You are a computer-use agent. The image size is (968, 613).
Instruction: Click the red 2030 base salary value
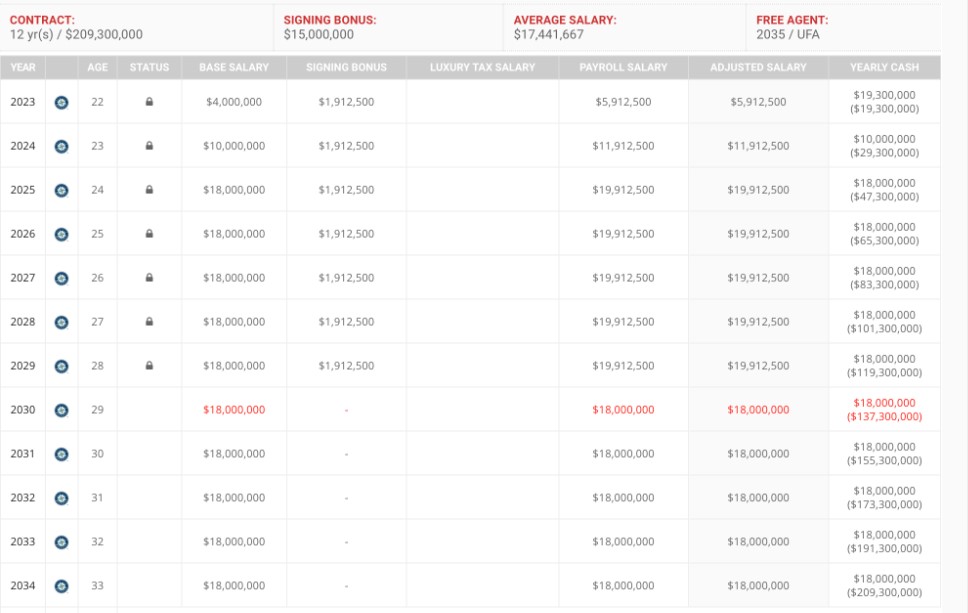pos(234,410)
